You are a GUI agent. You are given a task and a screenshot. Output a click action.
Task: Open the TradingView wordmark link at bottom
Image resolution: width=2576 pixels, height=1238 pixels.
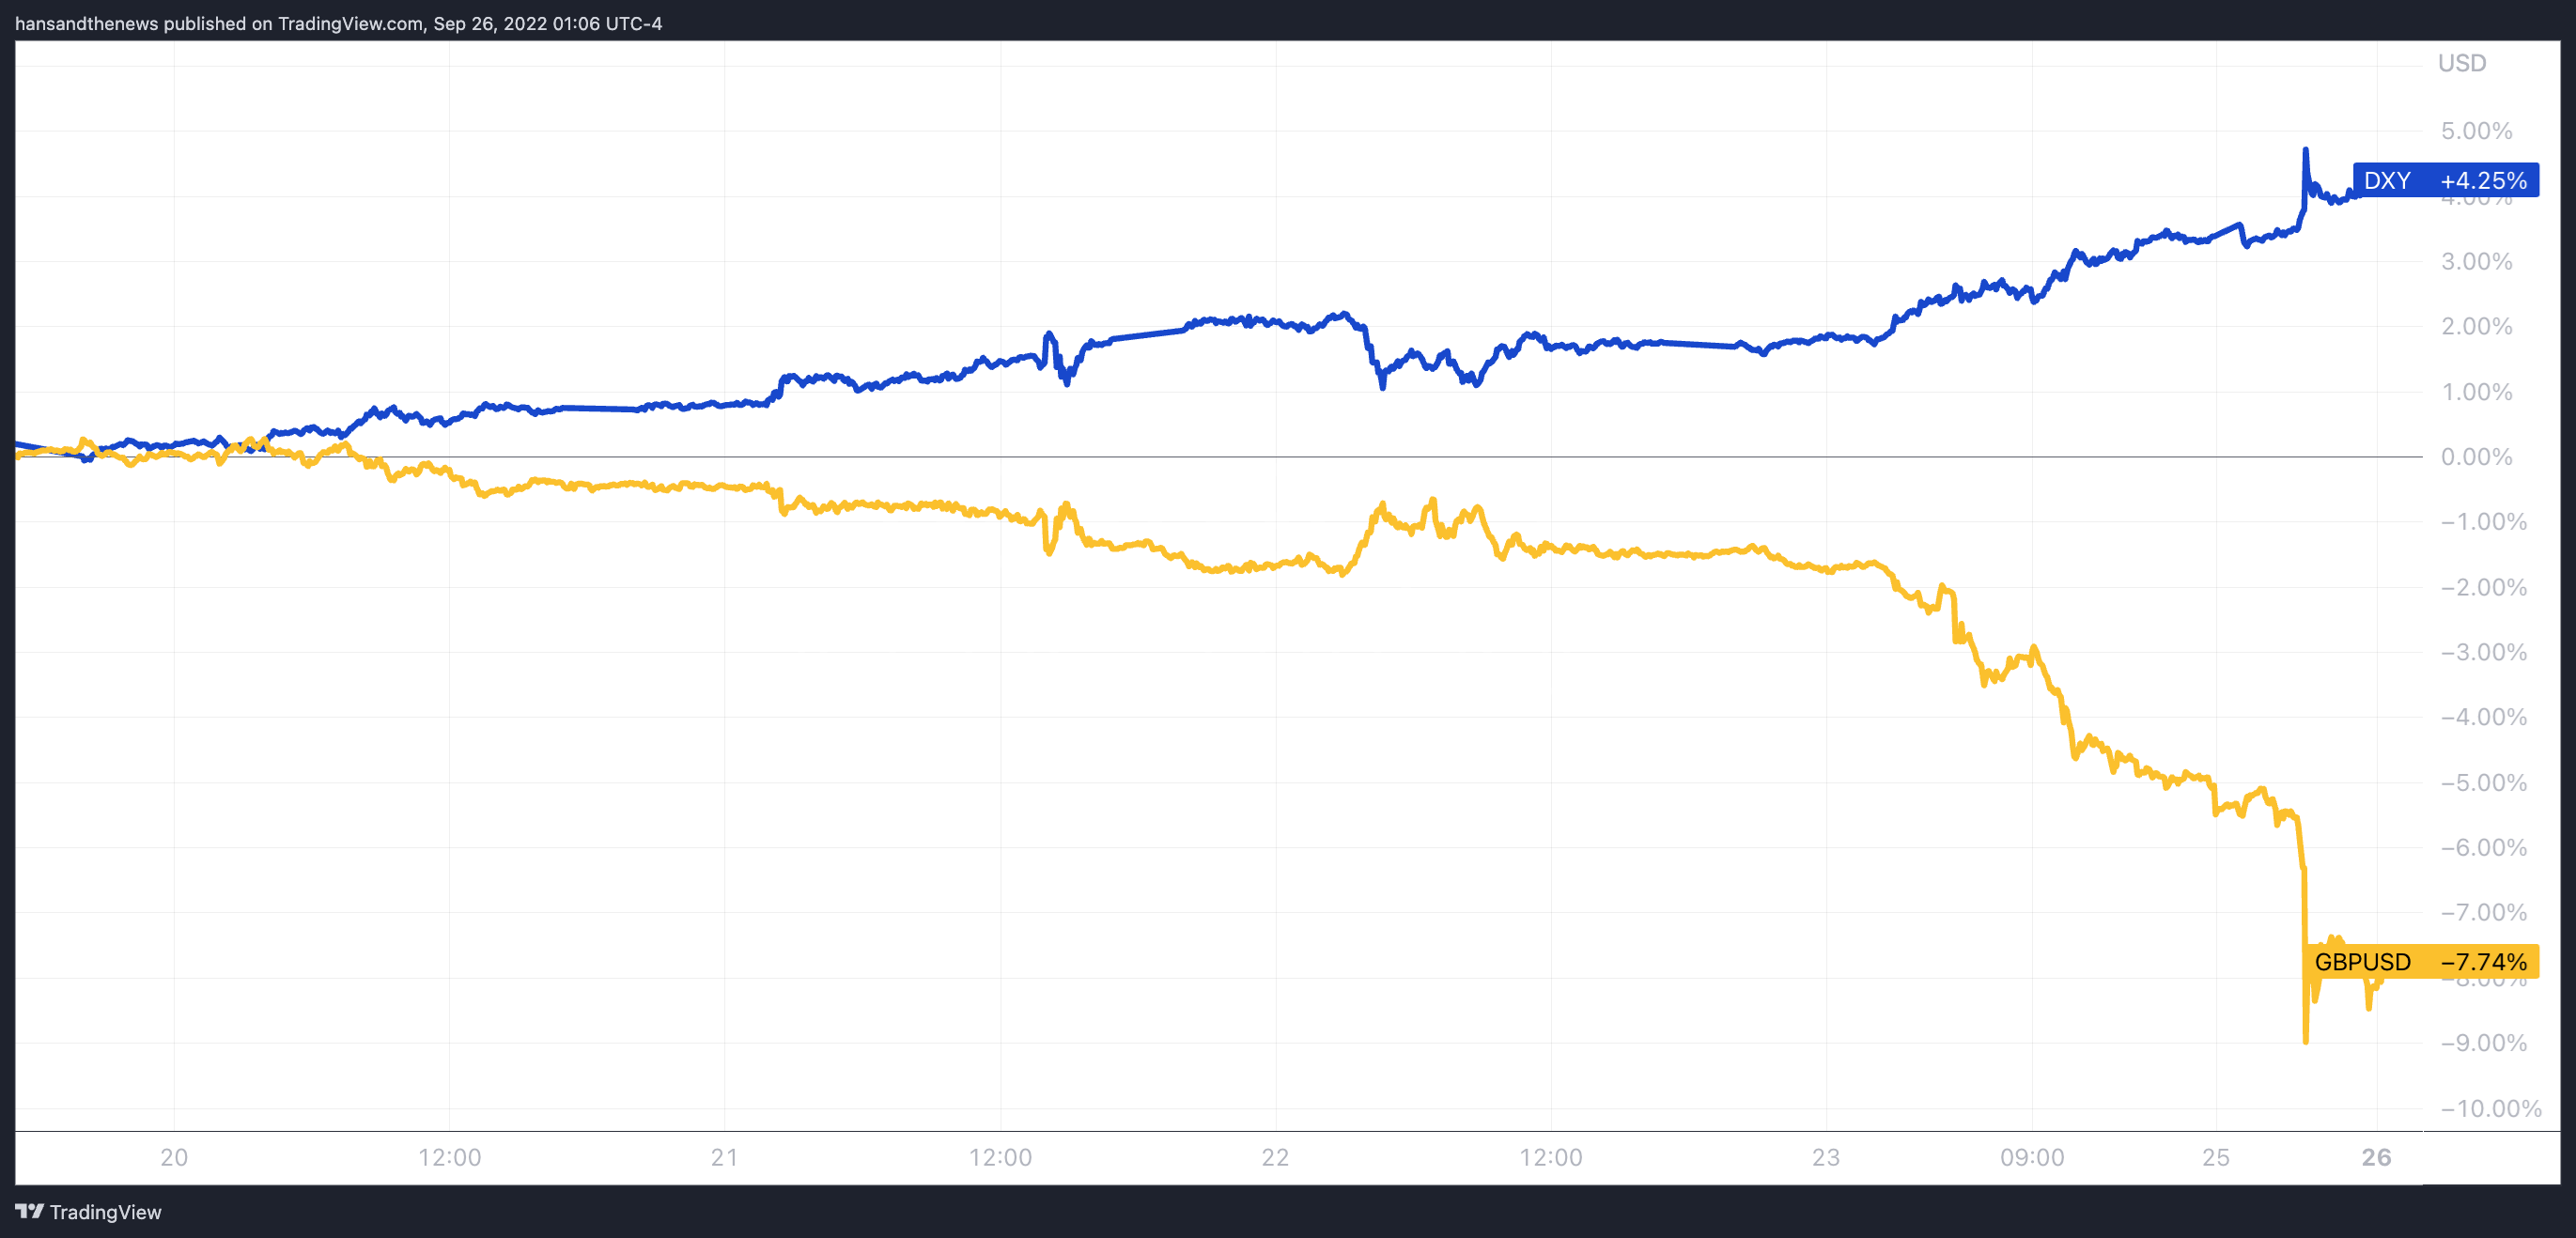point(105,1212)
